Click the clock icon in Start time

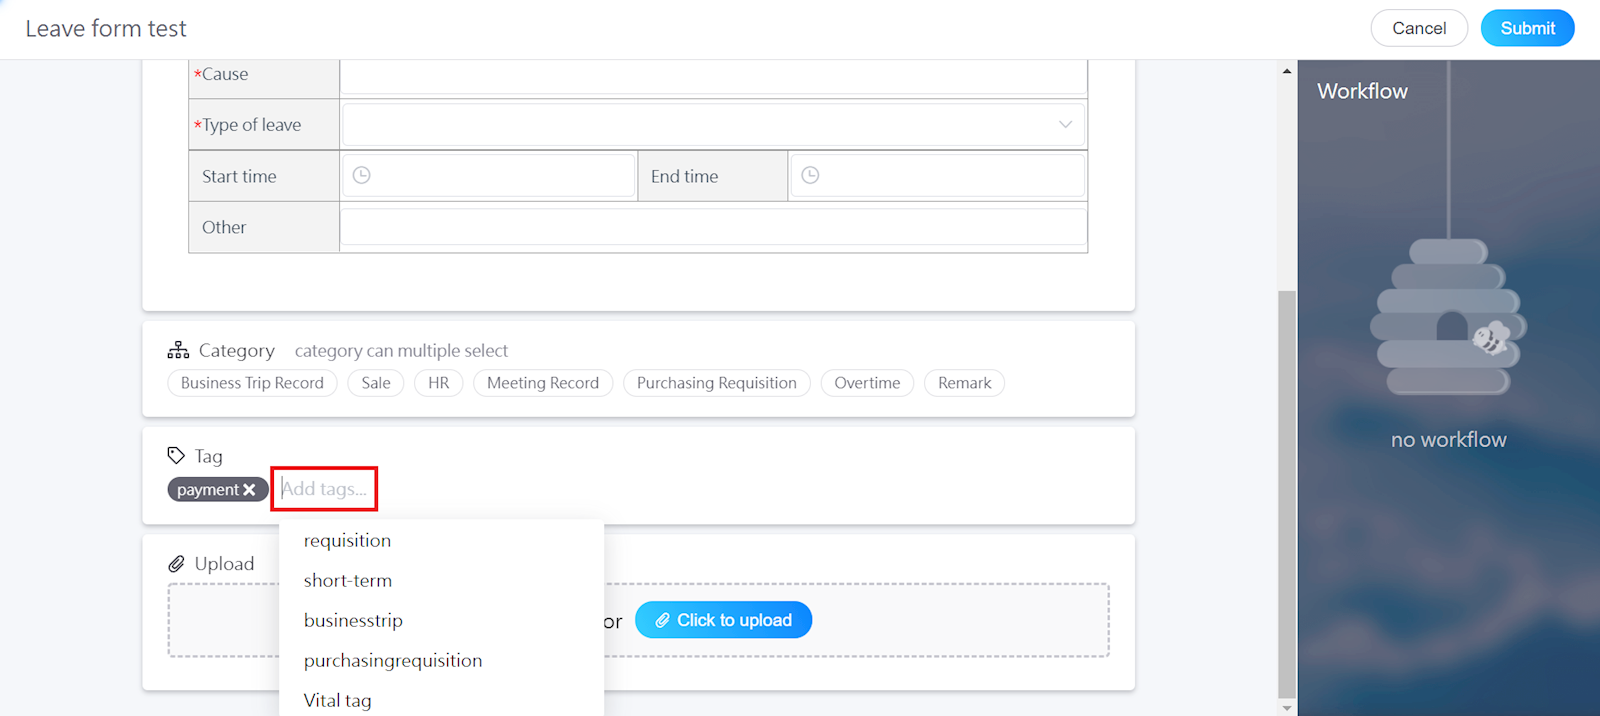coord(362,175)
